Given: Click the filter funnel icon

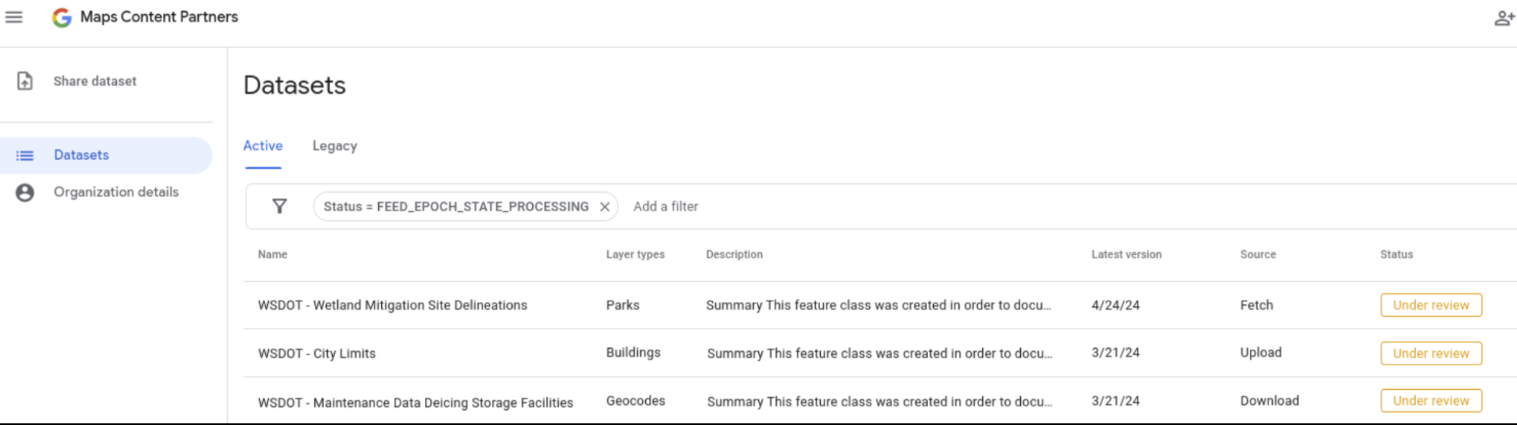Looking at the screenshot, I should click(280, 206).
